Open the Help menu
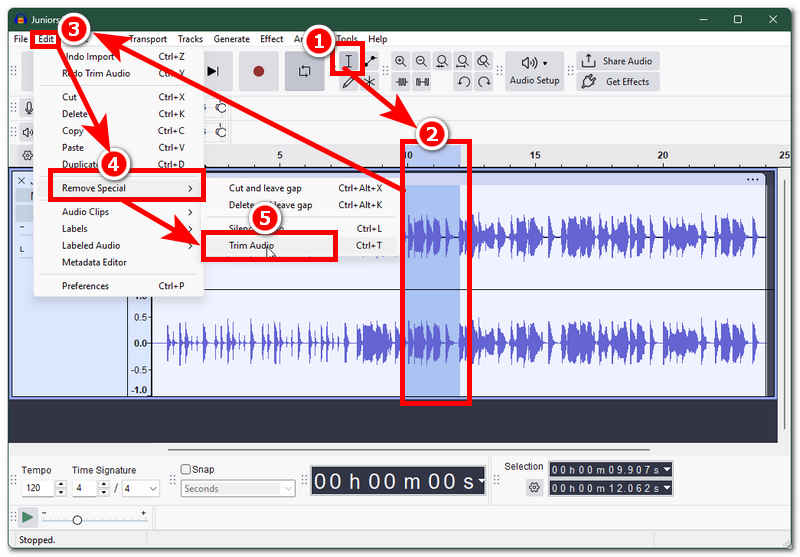800x557 pixels. point(378,39)
